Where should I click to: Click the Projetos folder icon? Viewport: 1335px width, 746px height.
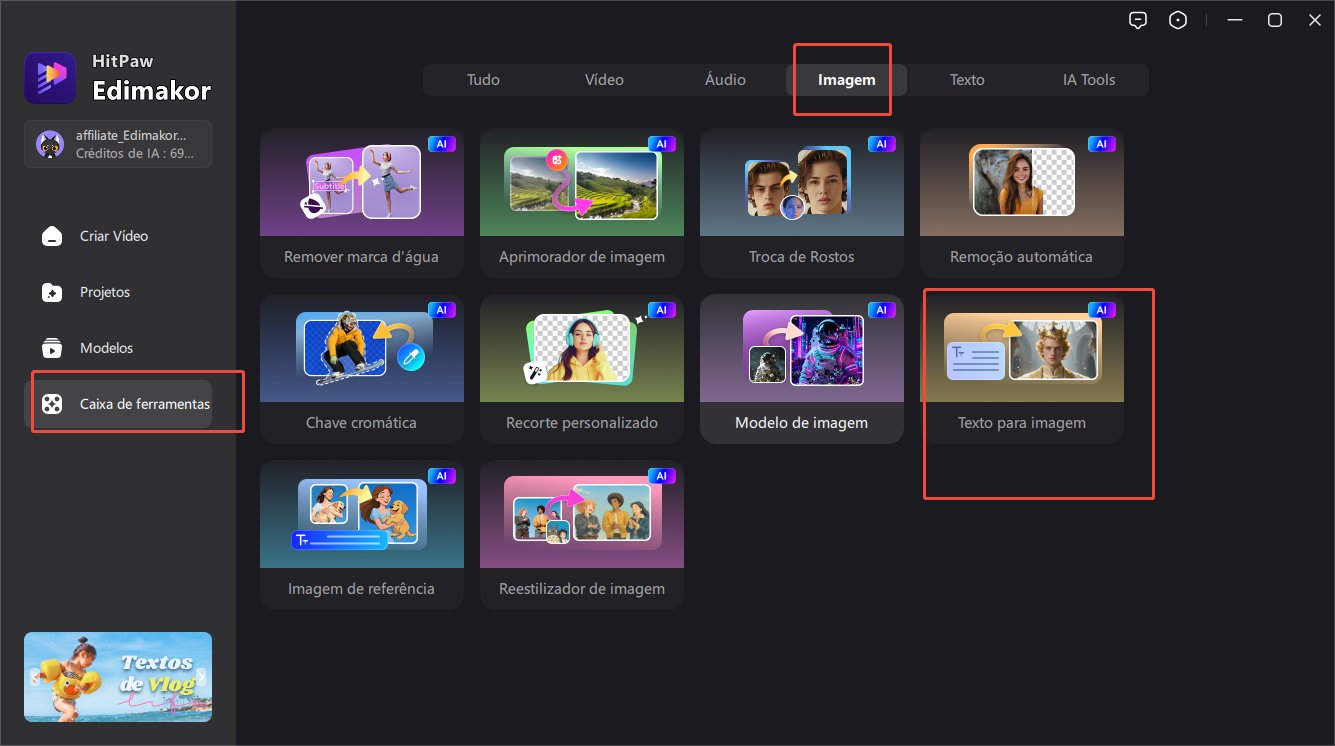(51, 293)
